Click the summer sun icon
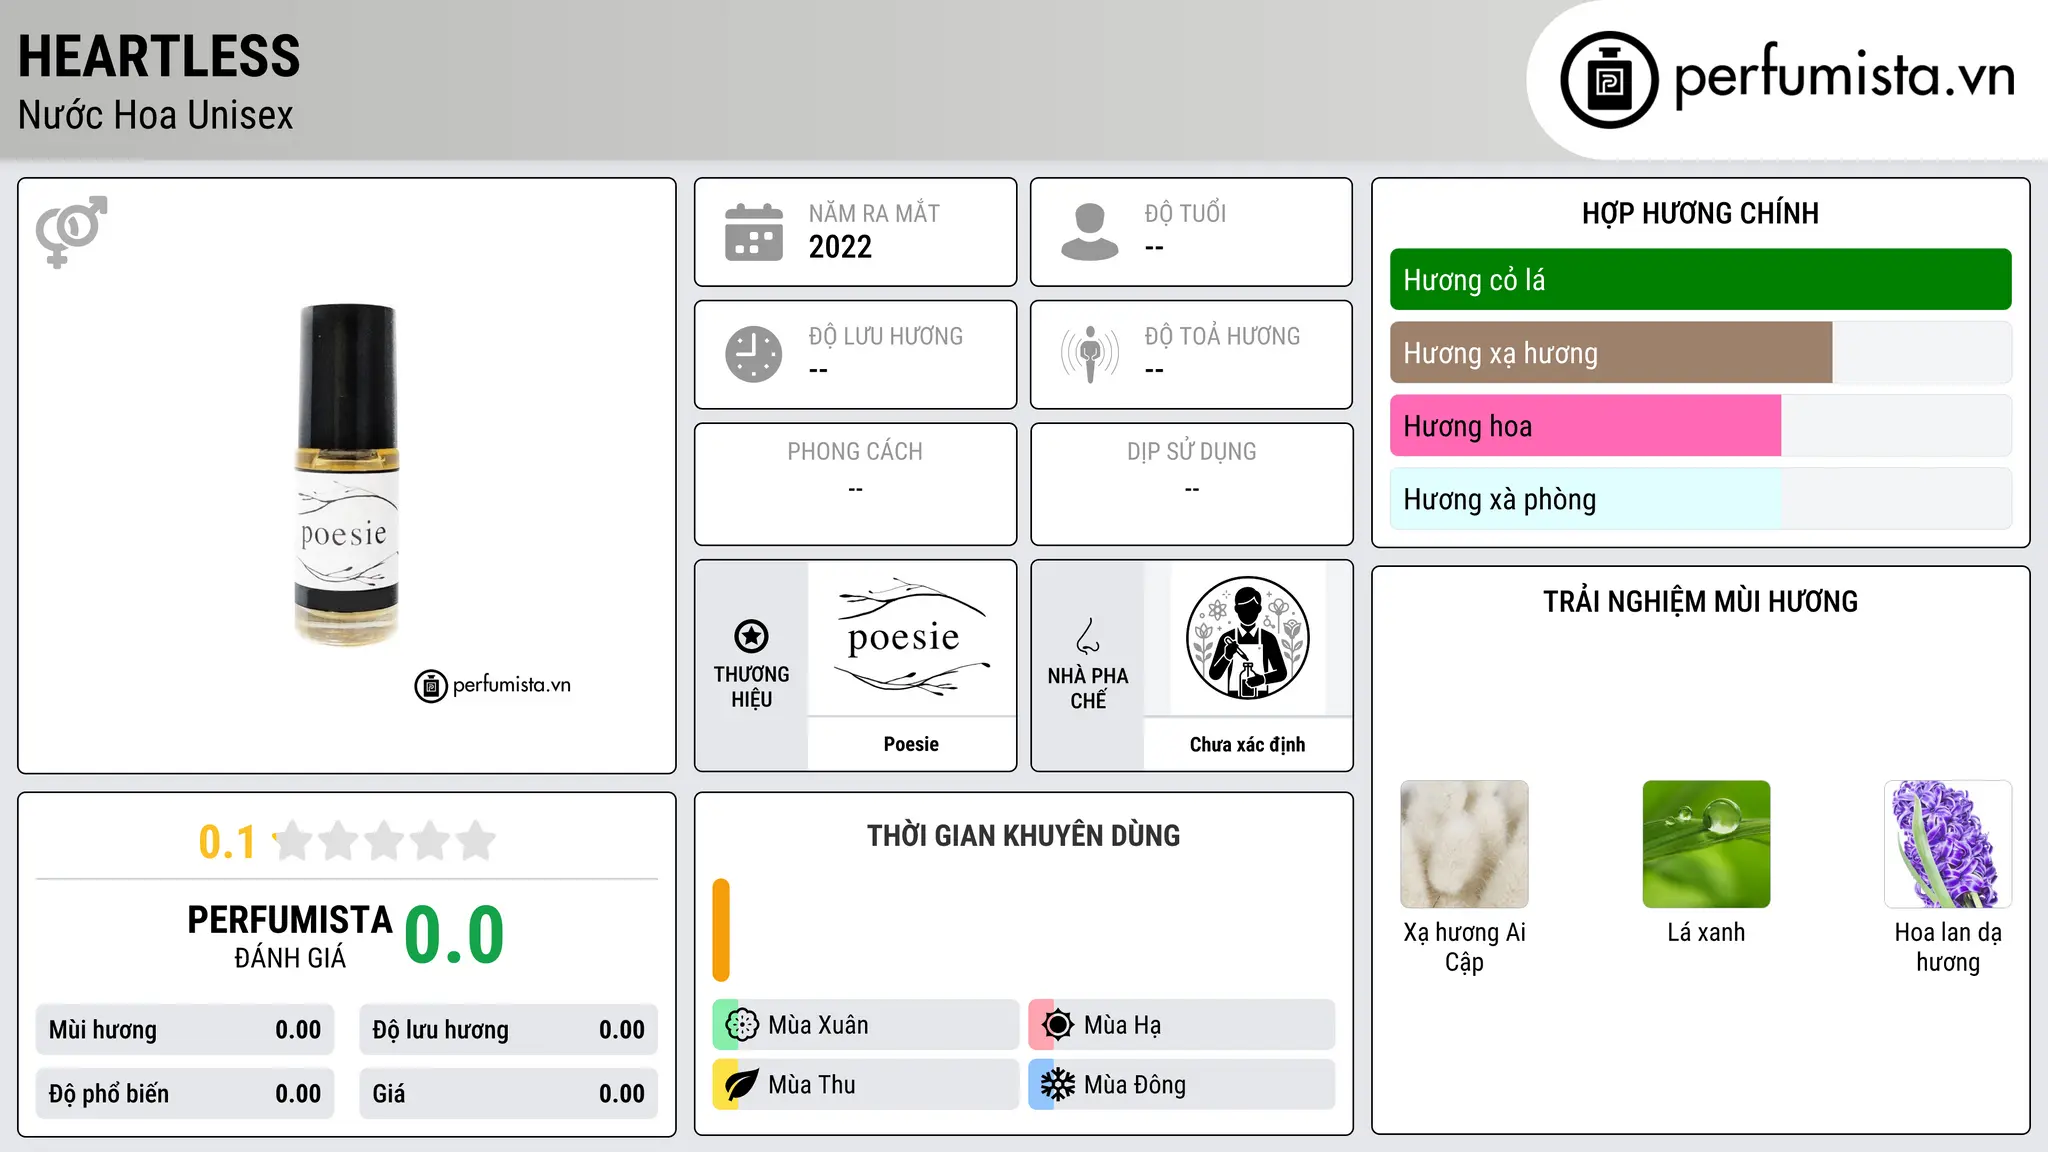The height and width of the screenshot is (1152, 2048). click(1057, 1025)
